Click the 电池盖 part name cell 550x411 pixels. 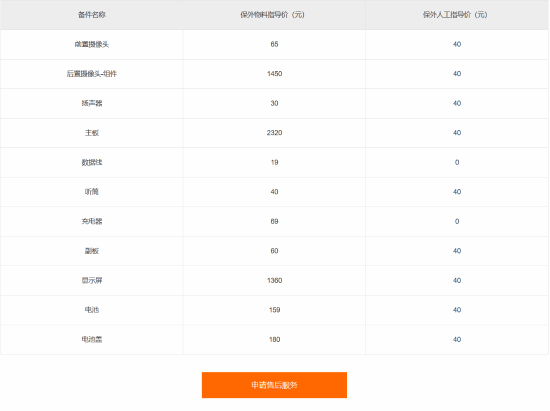92,339
